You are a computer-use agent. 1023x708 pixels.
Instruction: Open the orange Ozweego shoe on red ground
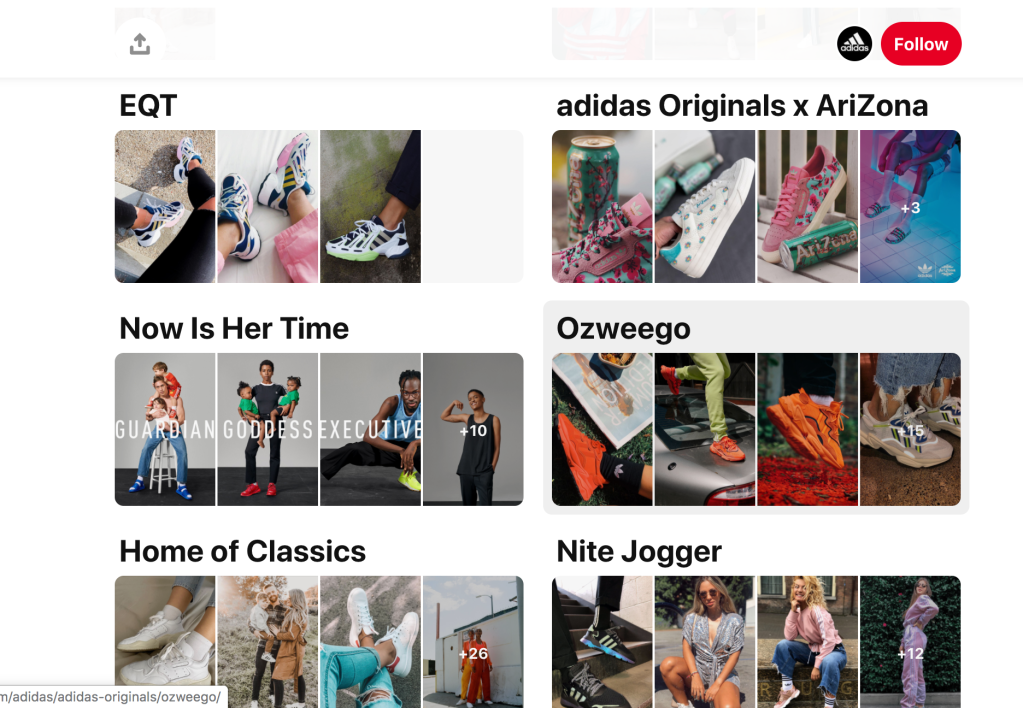point(808,429)
